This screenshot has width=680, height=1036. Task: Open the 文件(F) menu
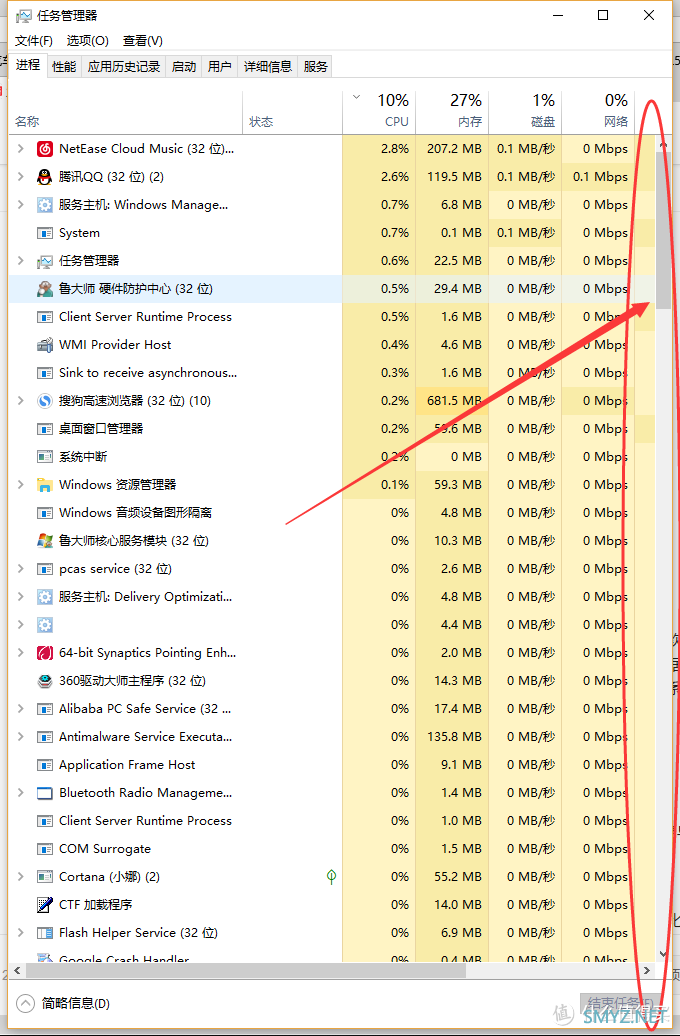point(34,41)
